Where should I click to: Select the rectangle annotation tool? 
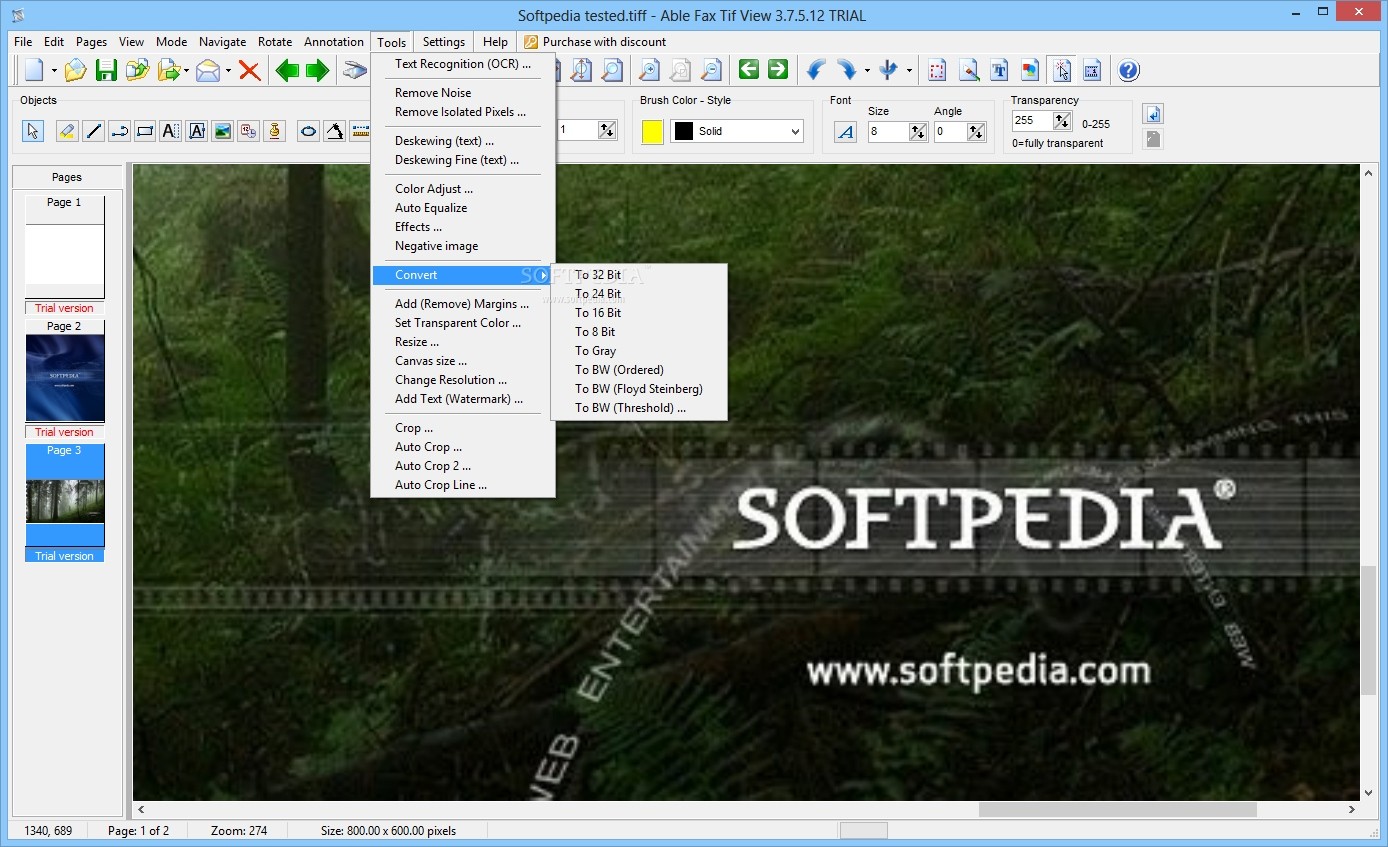[x=145, y=131]
